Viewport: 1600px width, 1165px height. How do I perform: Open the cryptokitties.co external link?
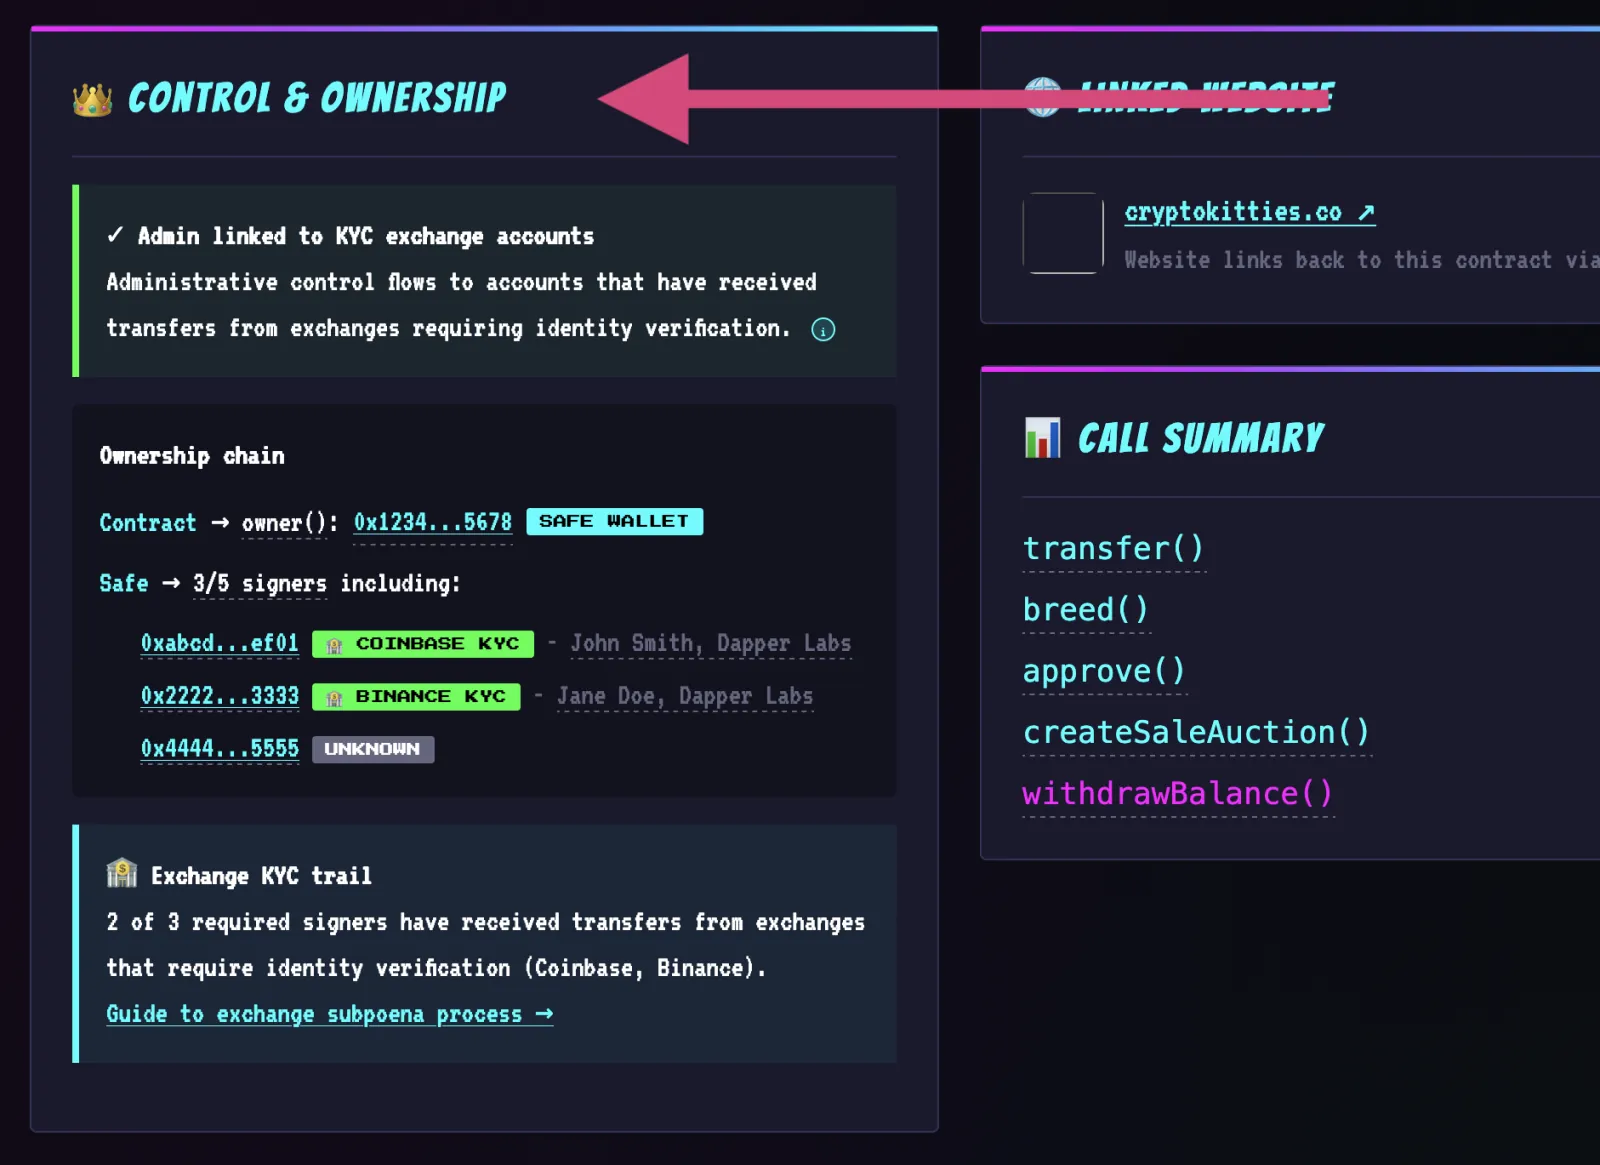click(1250, 212)
